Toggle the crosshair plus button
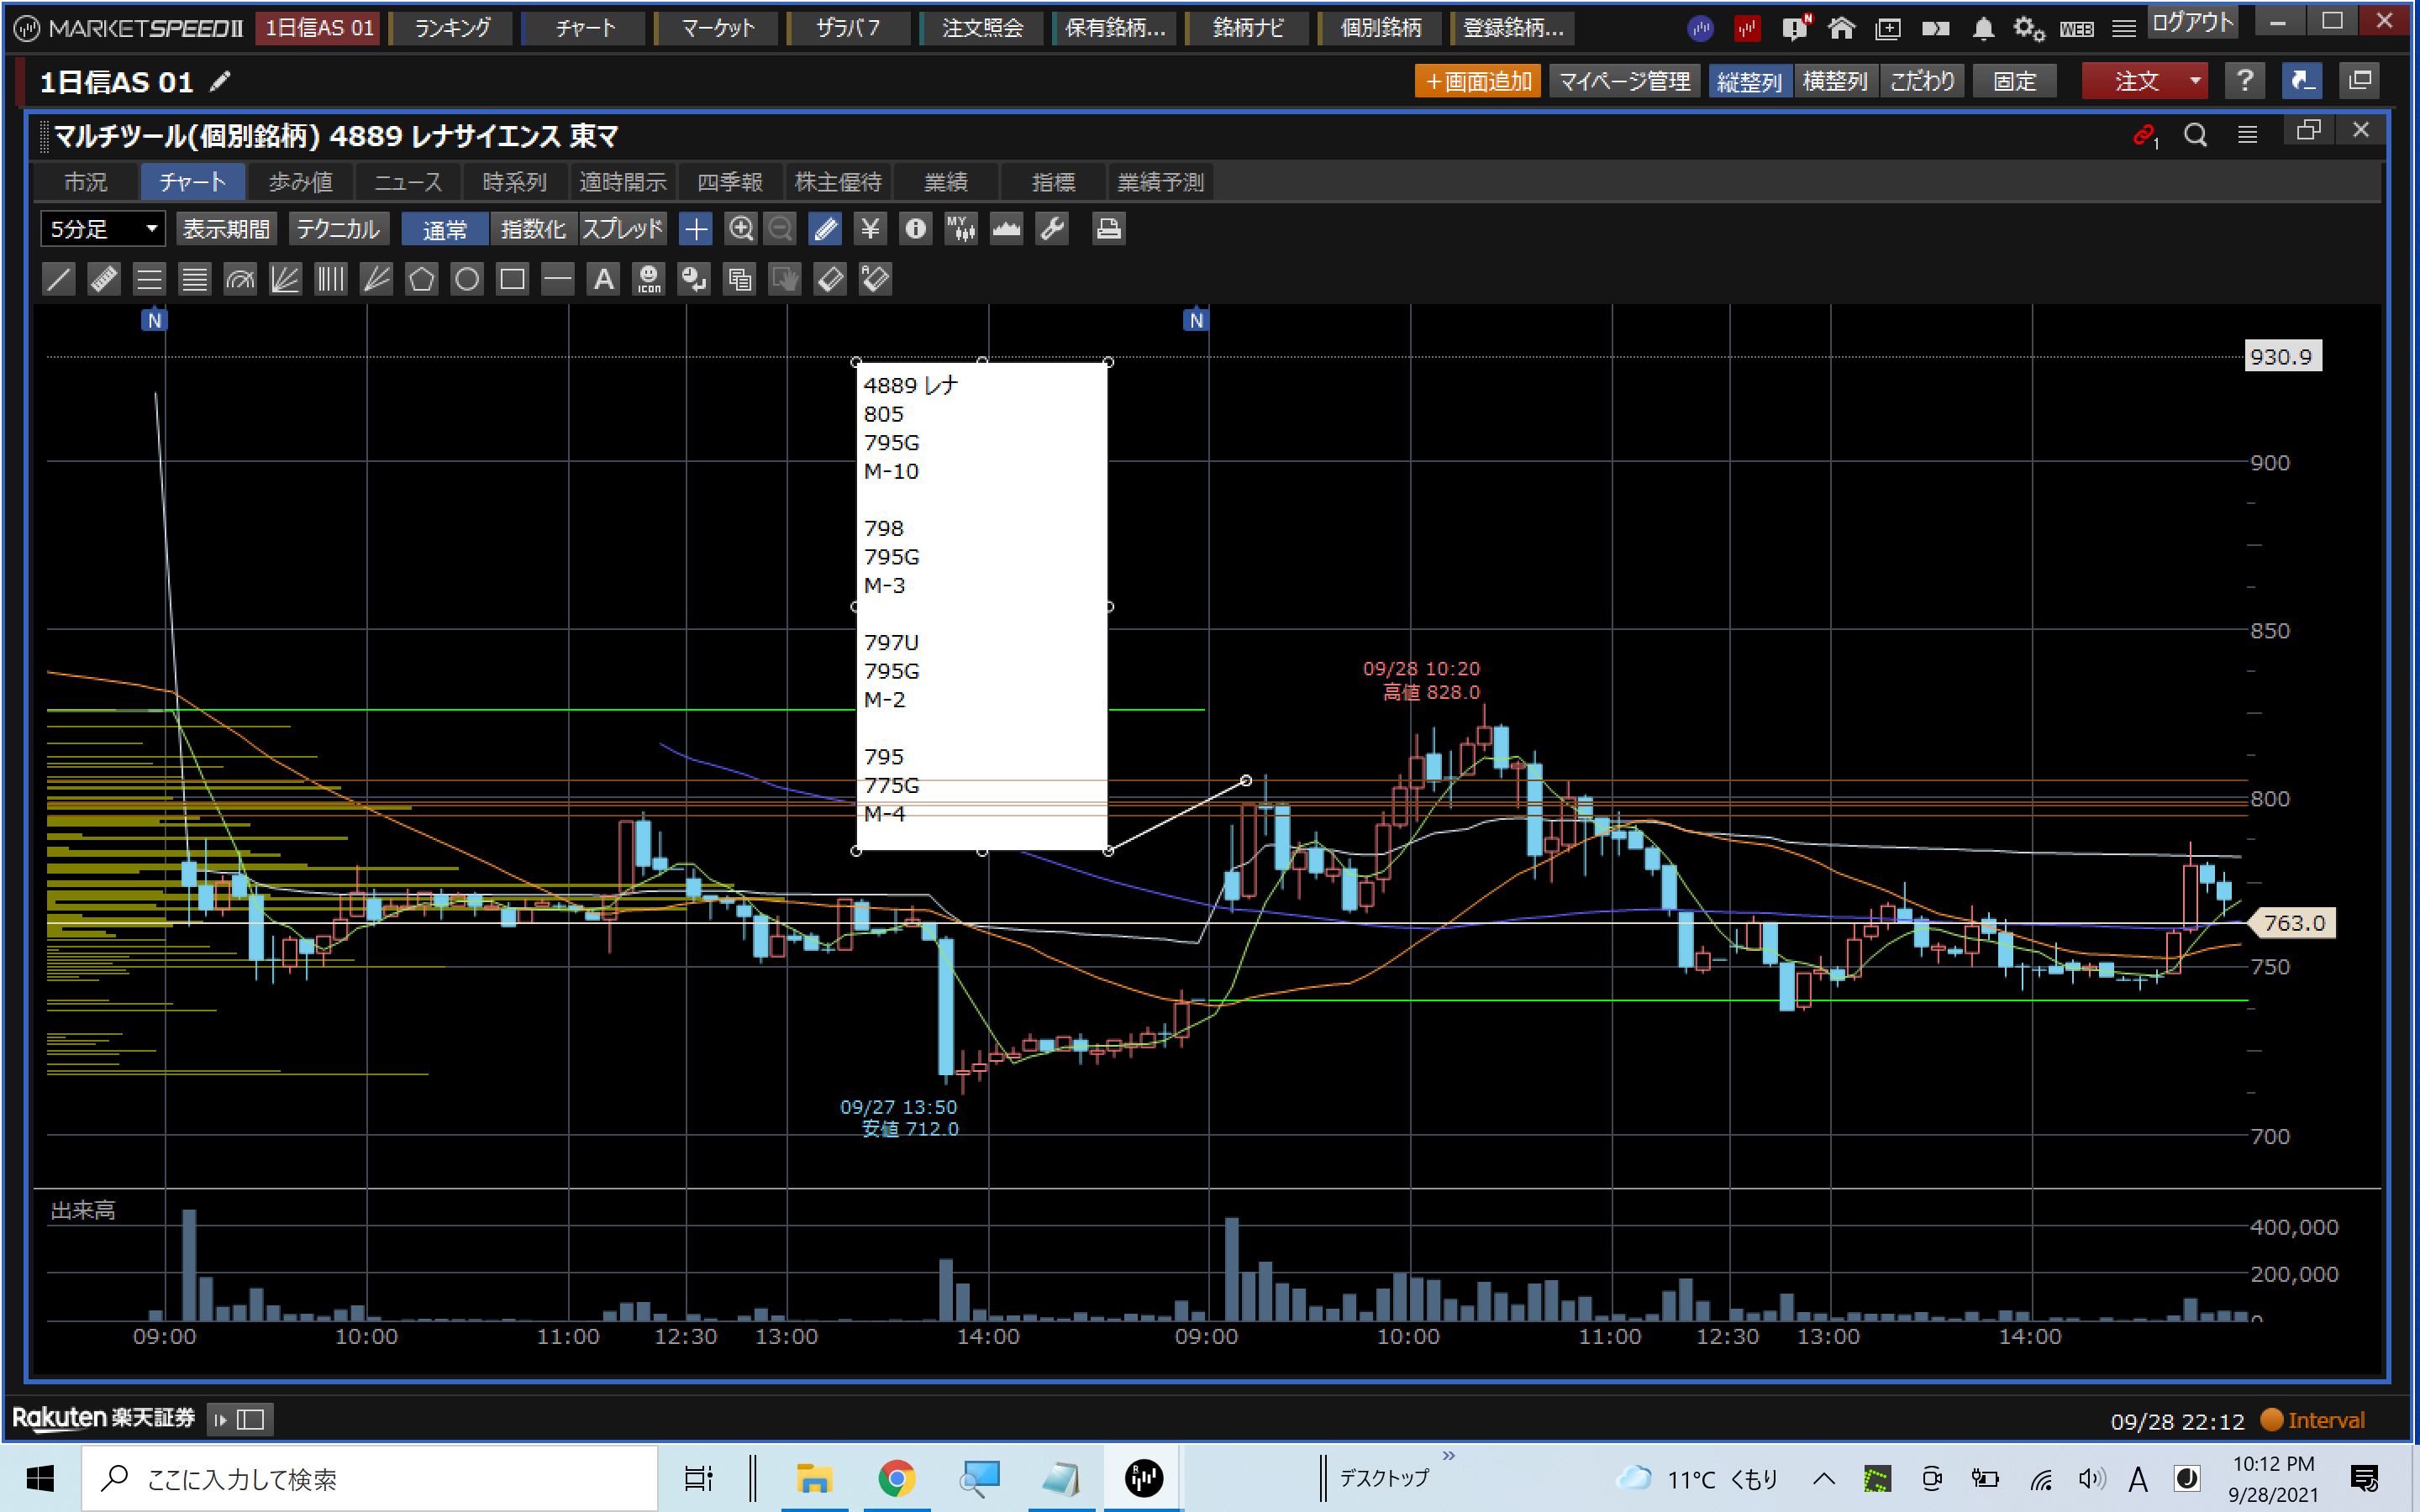 coord(695,229)
